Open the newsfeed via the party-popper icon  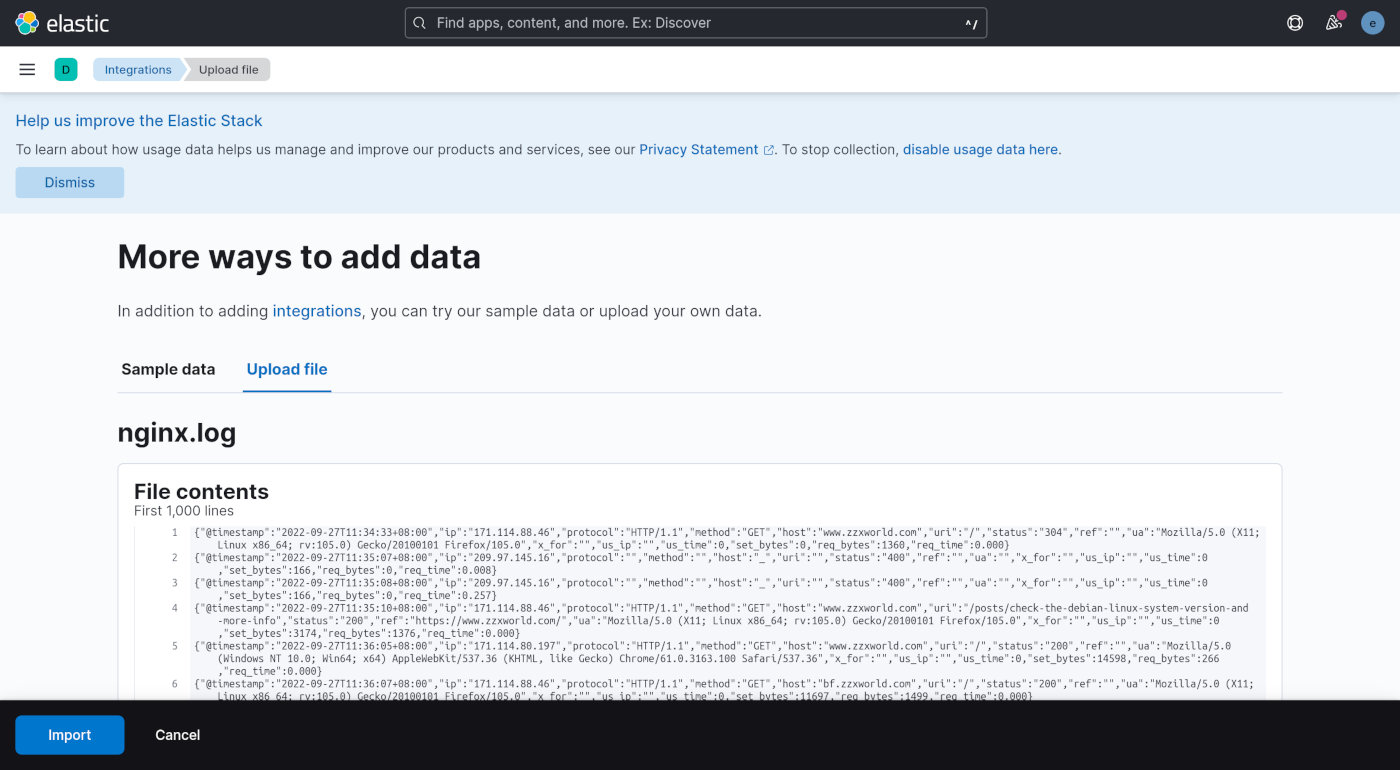[x=1333, y=22]
